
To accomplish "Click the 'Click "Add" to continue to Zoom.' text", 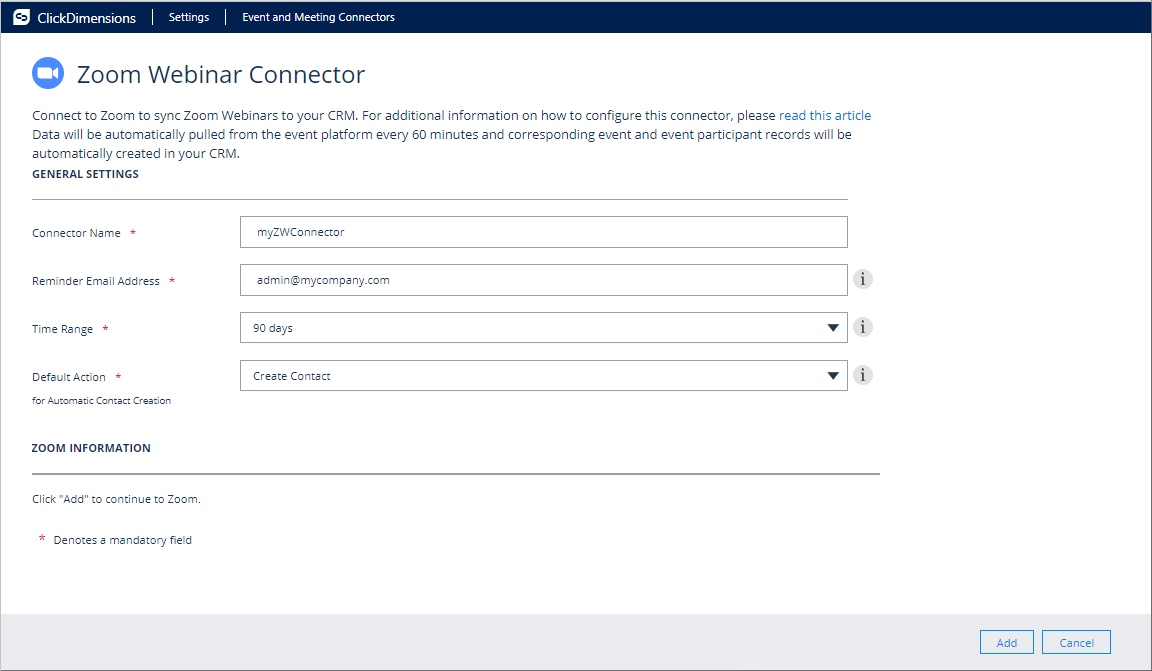I will [116, 499].
